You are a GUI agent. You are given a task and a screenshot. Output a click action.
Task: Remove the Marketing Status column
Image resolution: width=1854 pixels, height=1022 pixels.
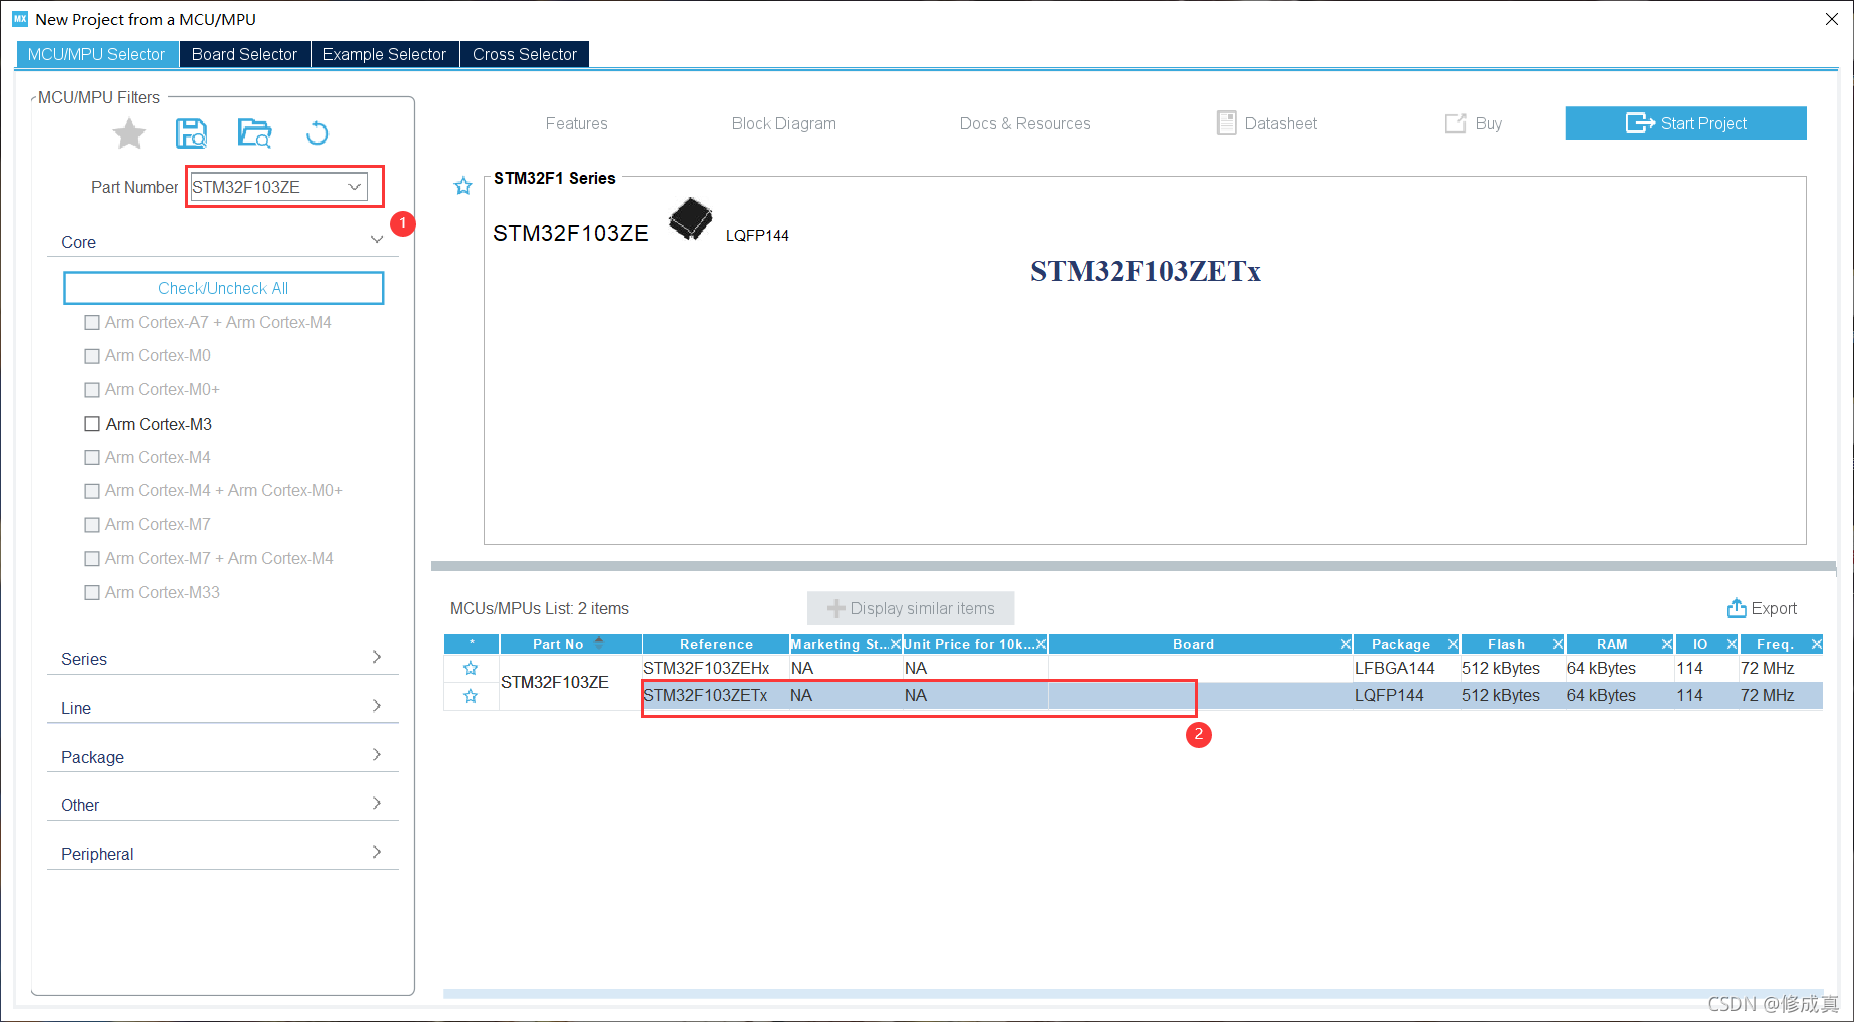(895, 644)
